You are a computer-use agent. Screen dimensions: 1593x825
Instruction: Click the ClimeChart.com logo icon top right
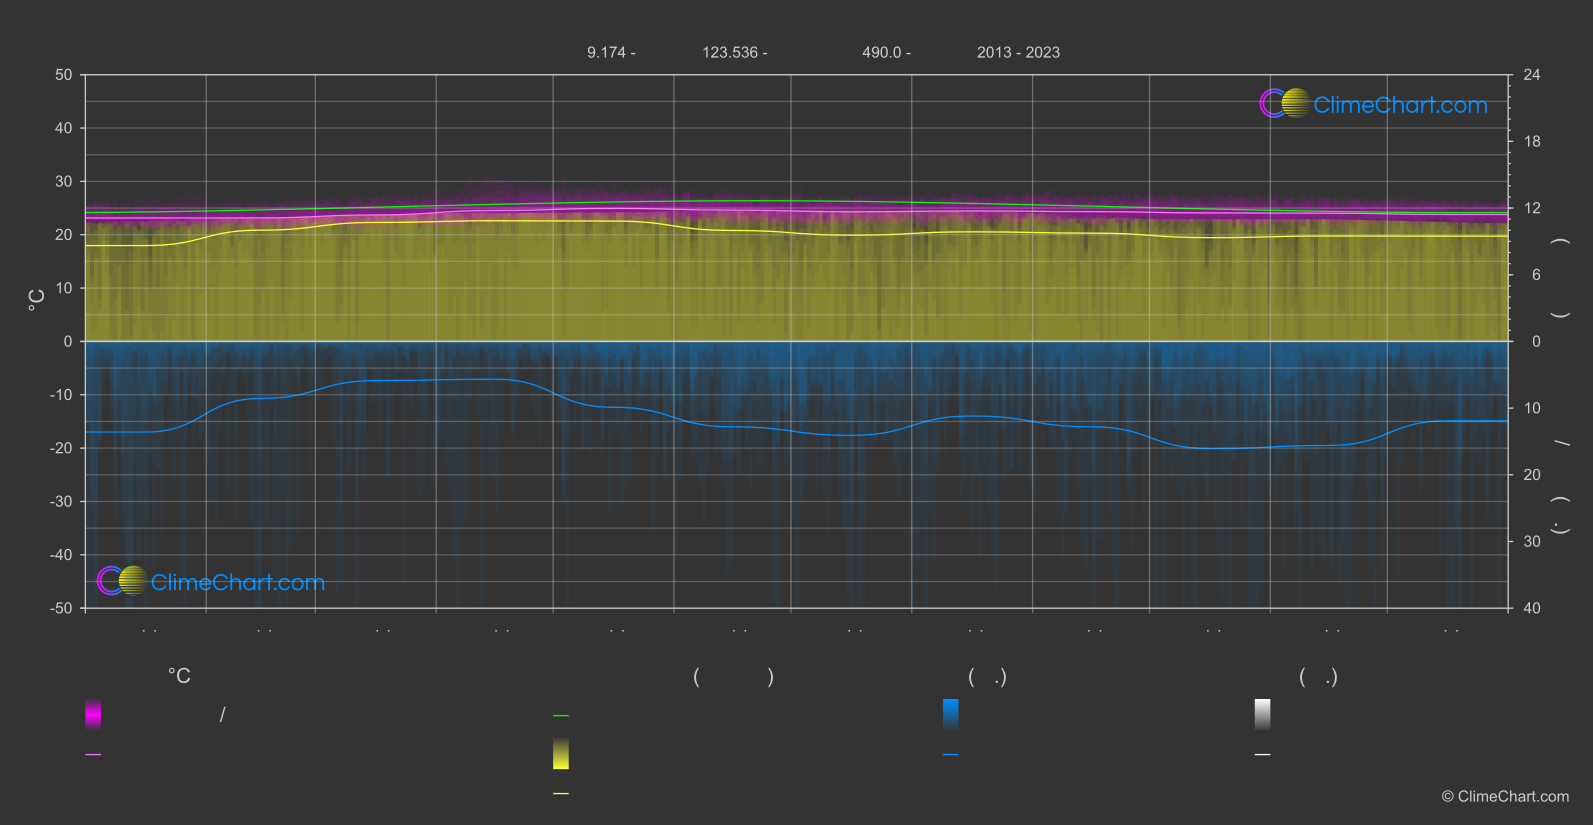pyautogui.click(x=1284, y=104)
